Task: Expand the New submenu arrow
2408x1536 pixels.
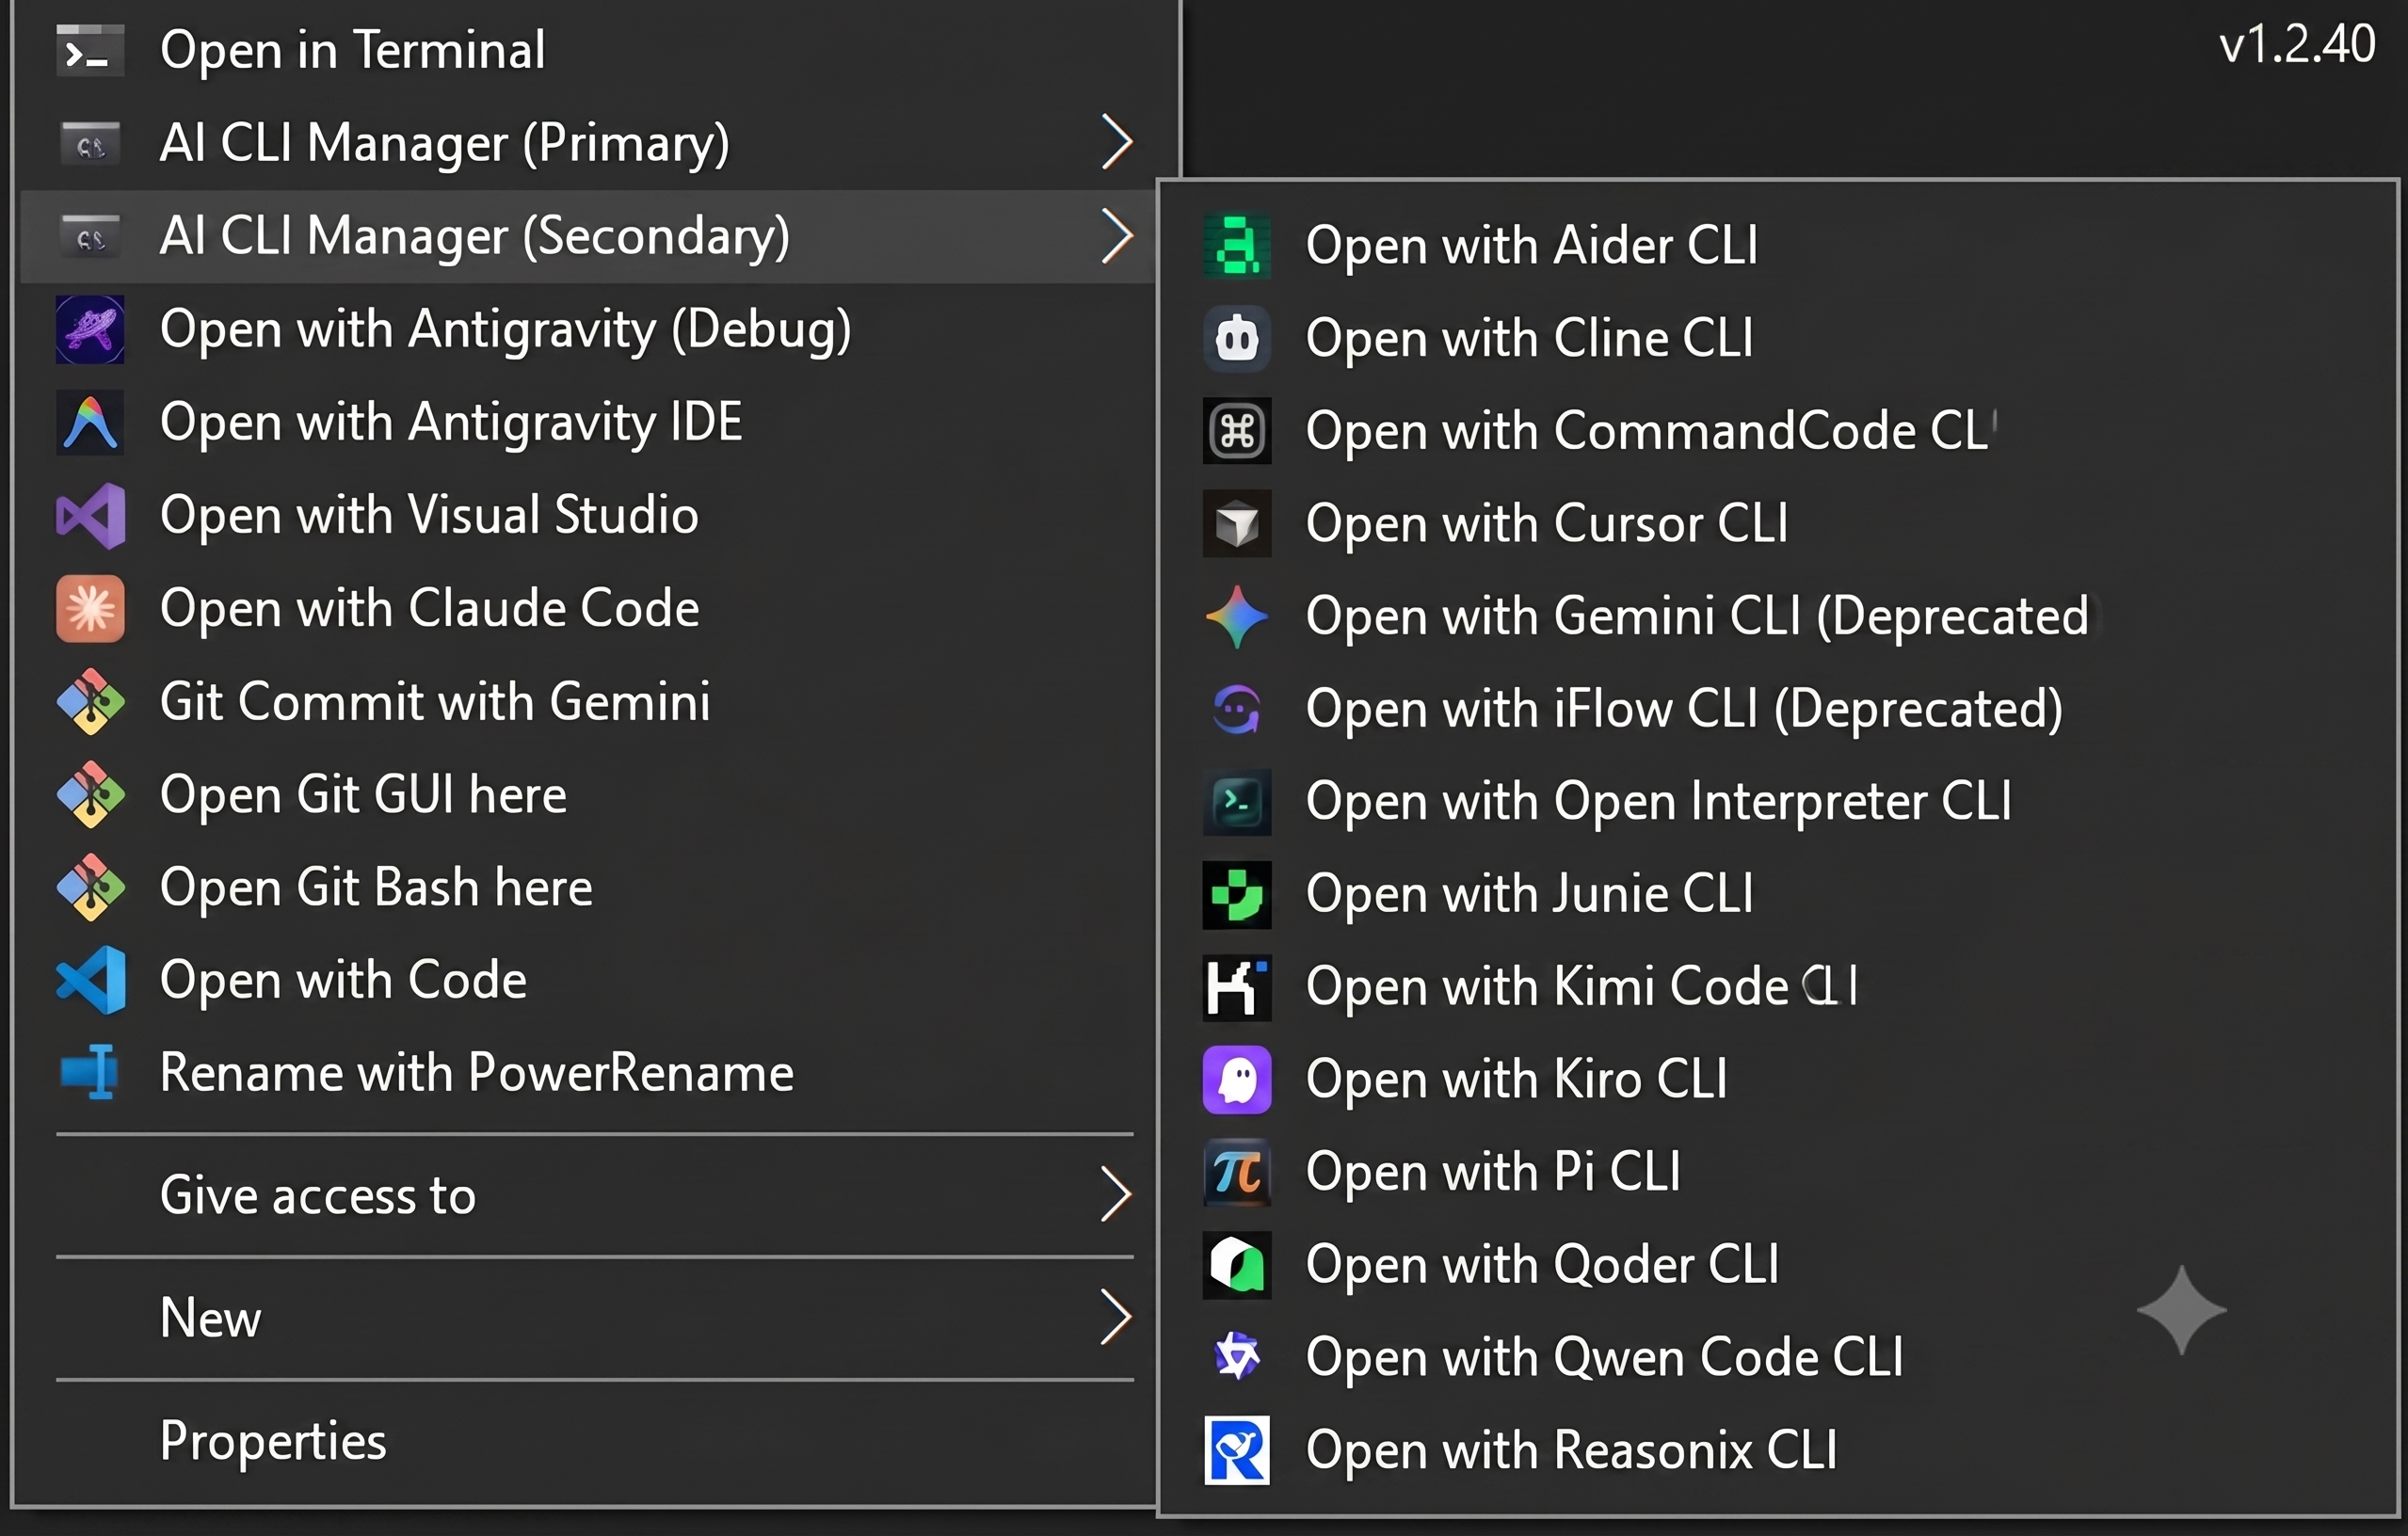Action: (1116, 1317)
